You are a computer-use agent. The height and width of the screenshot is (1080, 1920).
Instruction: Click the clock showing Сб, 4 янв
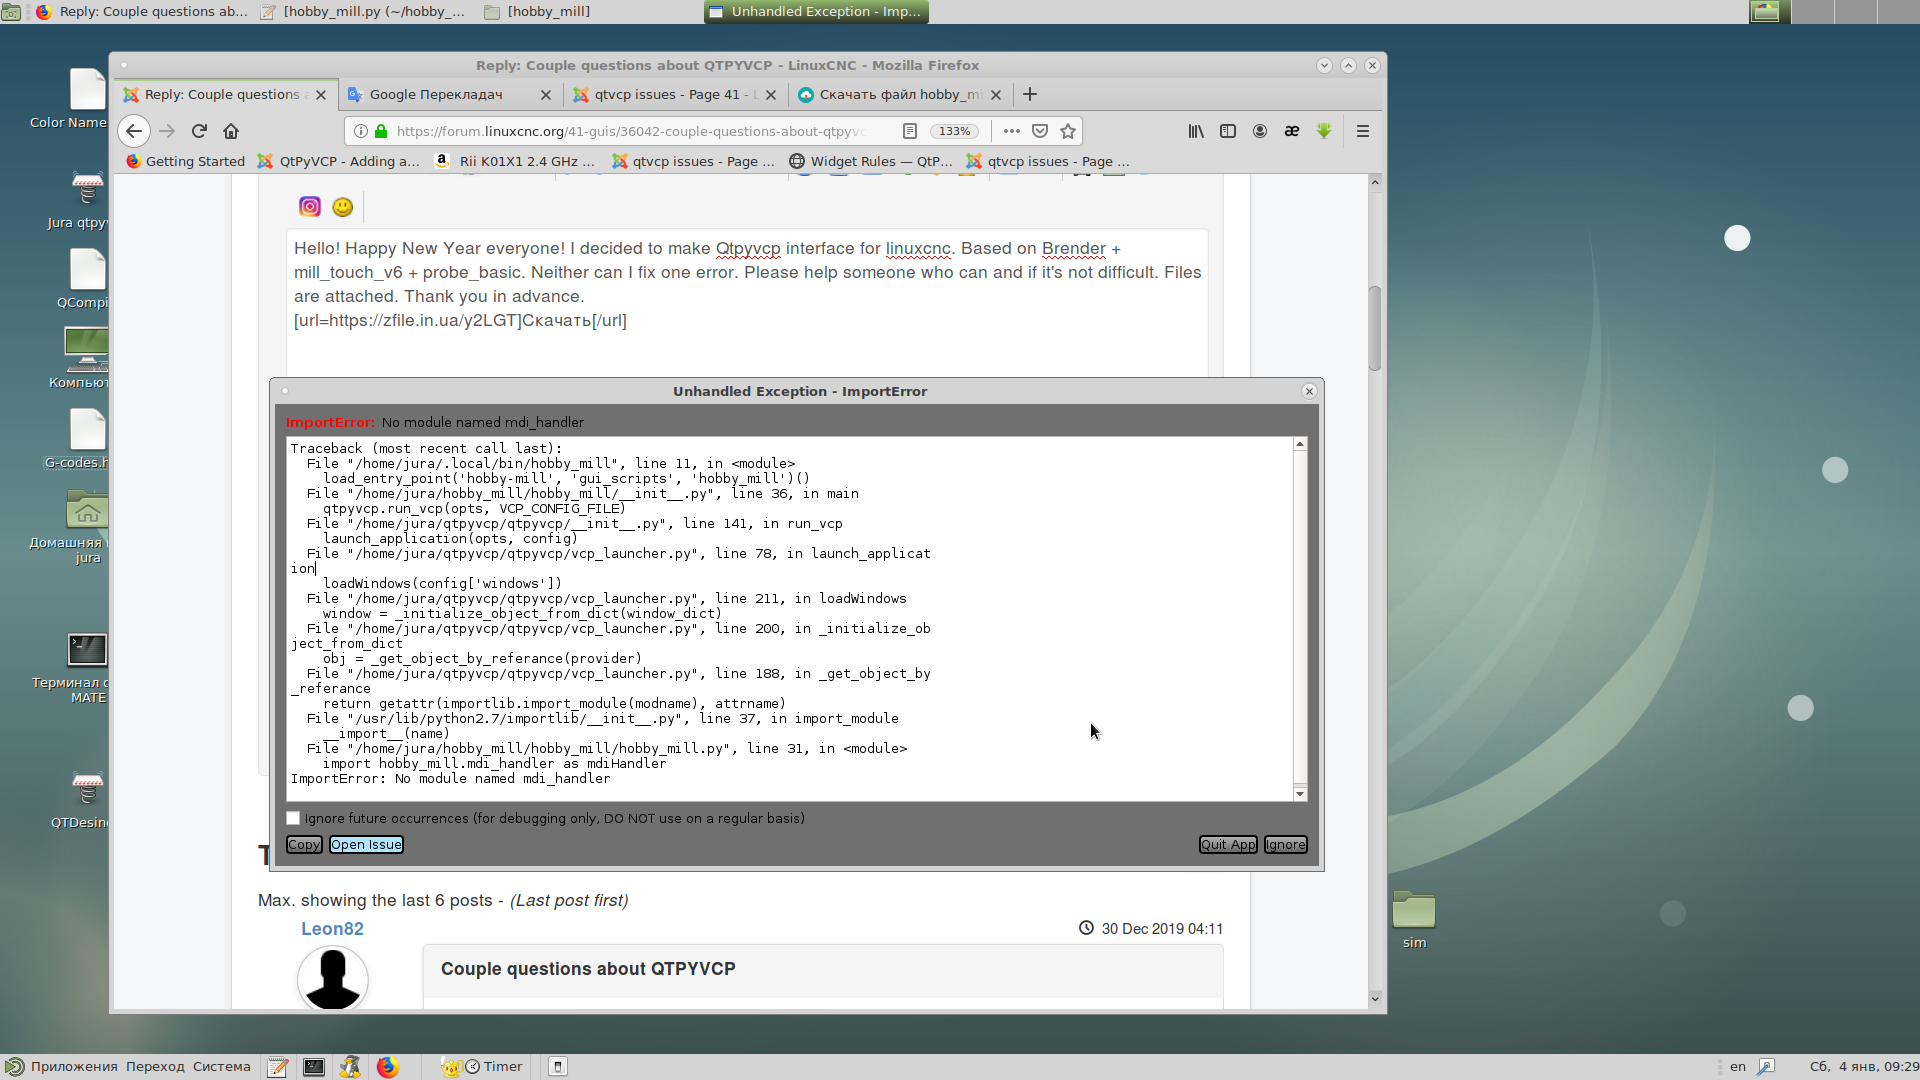click(x=1864, y=1067)
